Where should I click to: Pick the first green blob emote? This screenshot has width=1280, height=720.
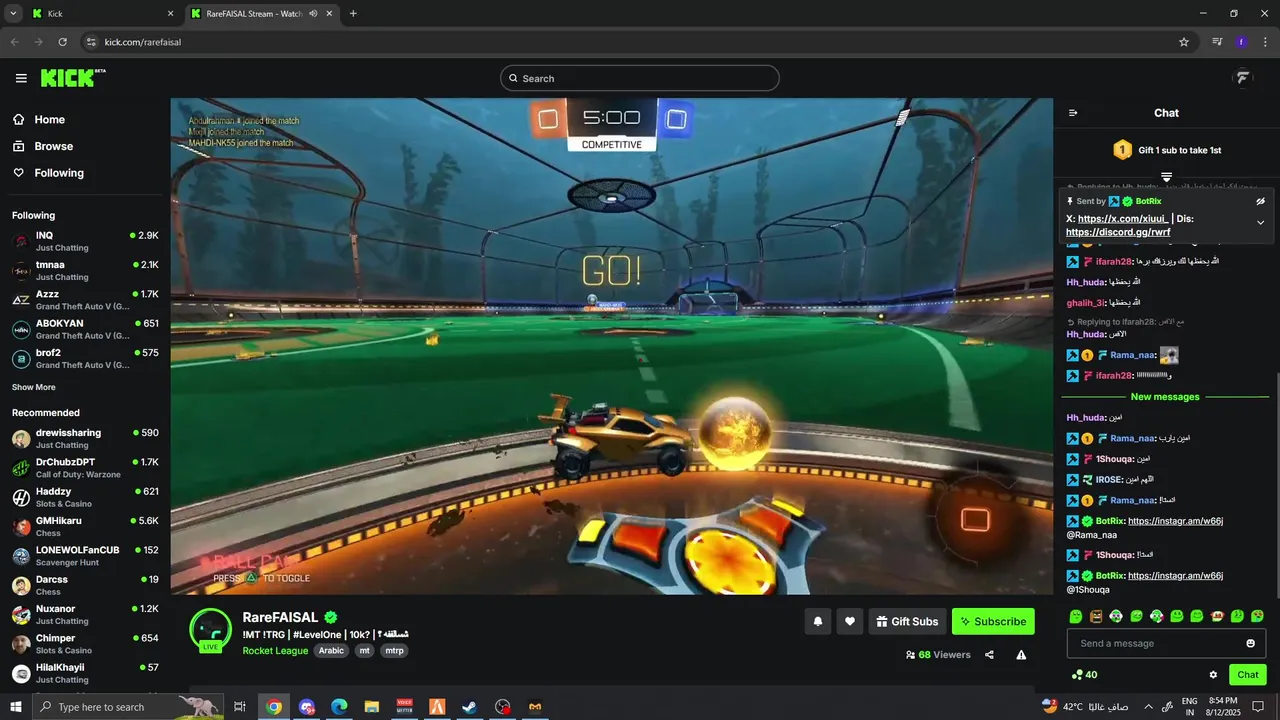click(x=1076, y=616)
